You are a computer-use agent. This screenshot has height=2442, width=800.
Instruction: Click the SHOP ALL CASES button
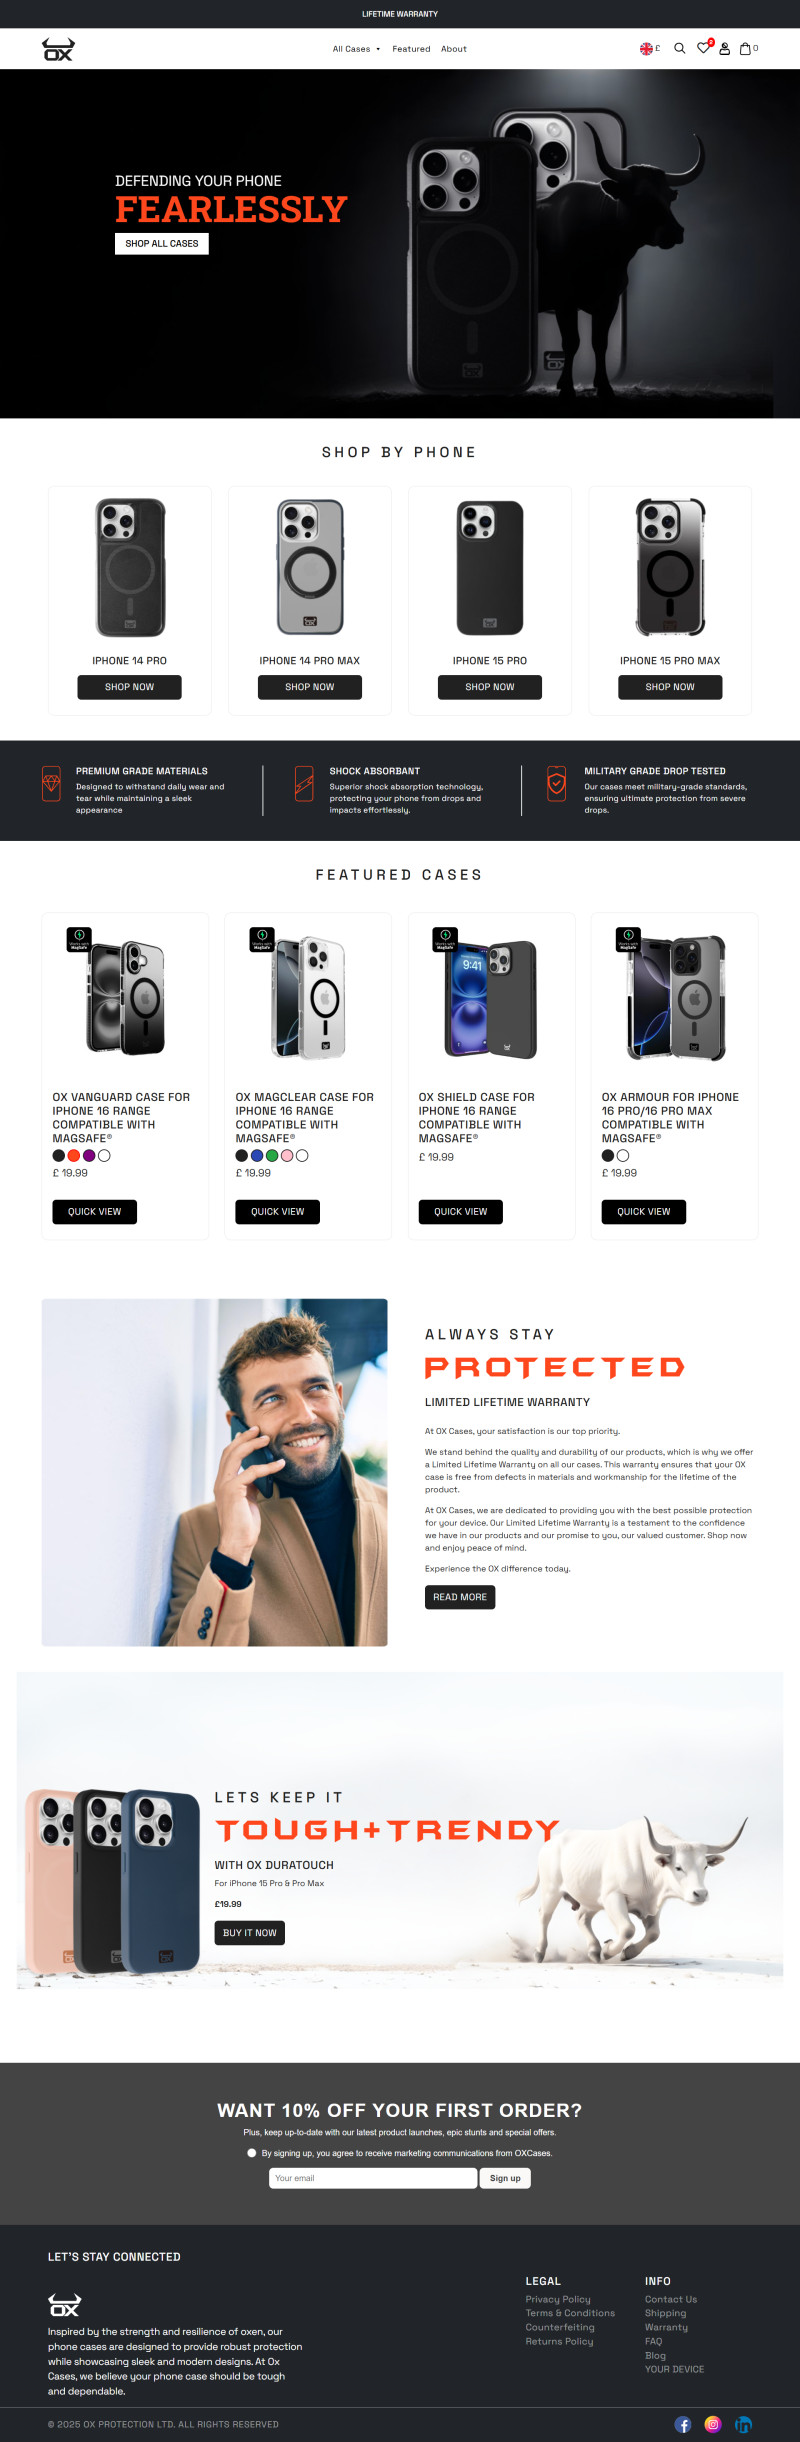point(162,243)
